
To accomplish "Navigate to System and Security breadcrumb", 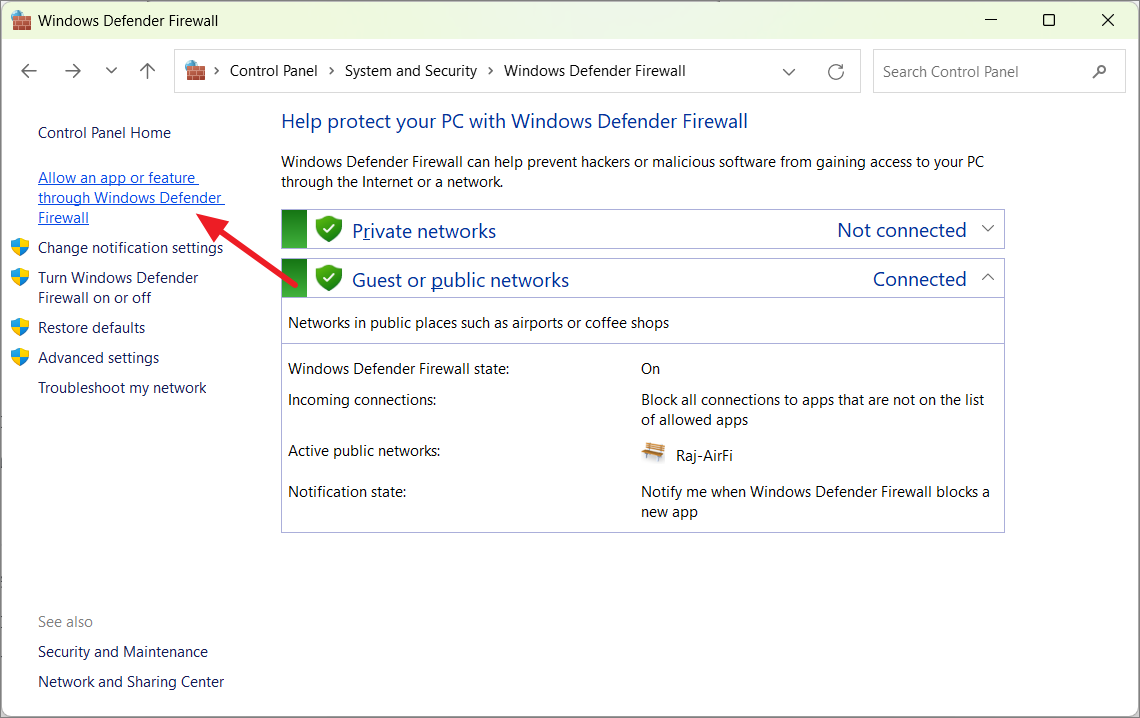I will [x=410, y=70].
